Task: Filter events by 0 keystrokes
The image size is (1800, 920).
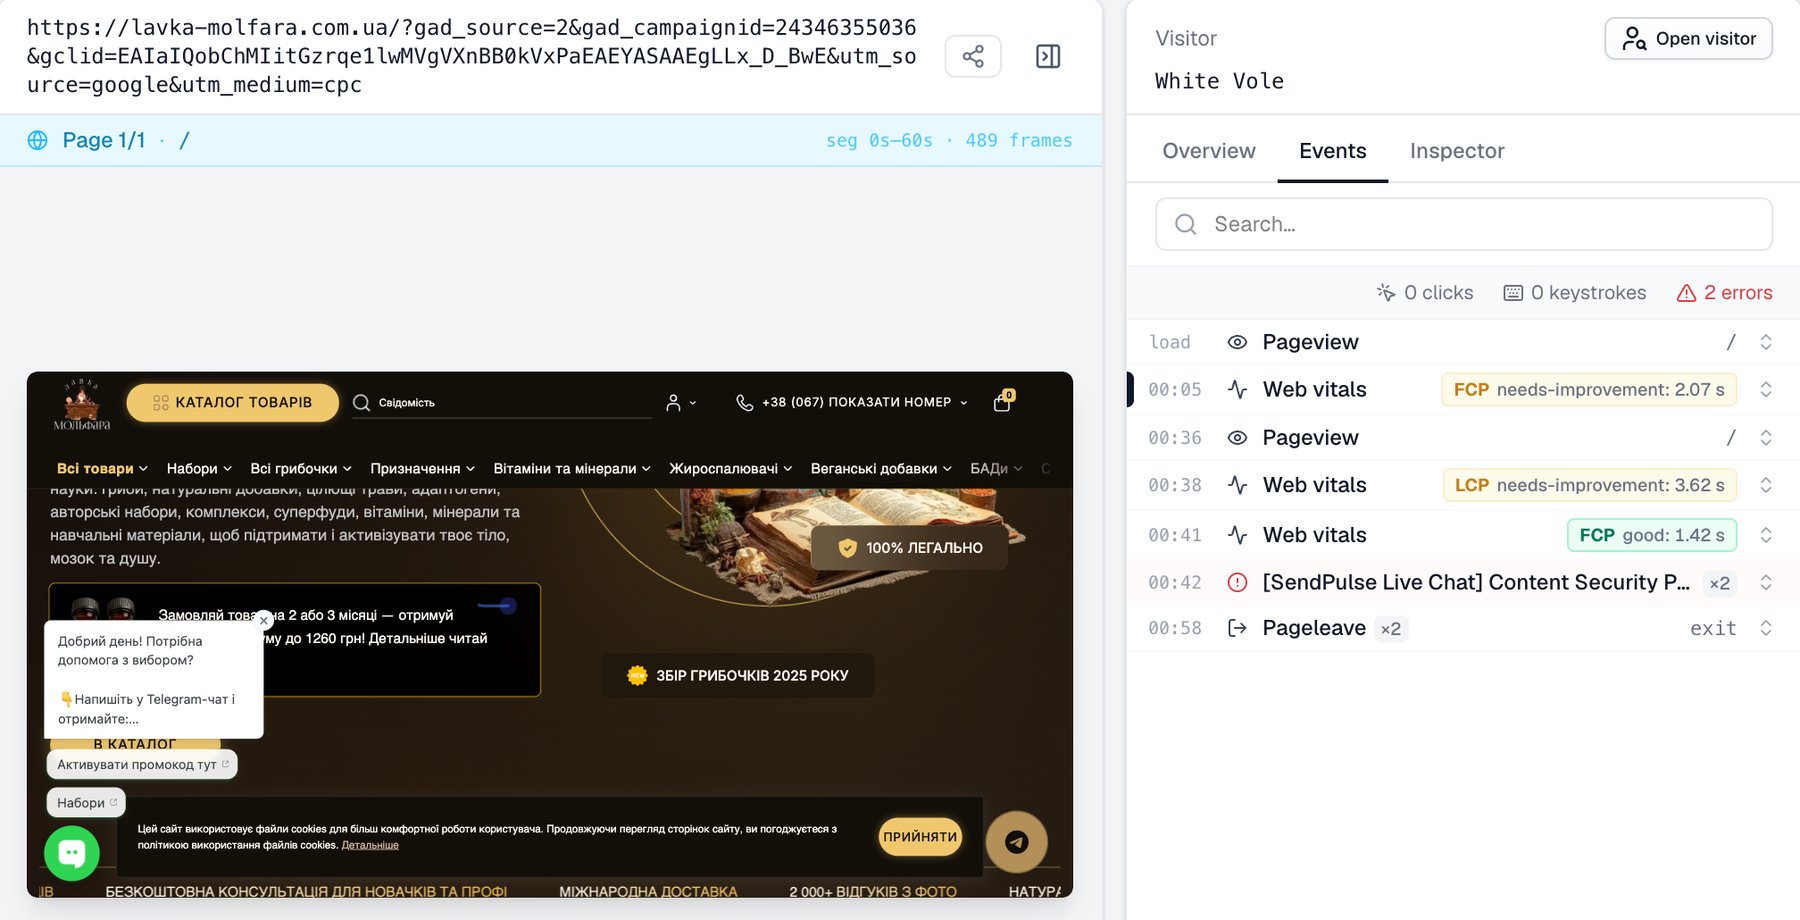Action: [x=1575, y=292]
